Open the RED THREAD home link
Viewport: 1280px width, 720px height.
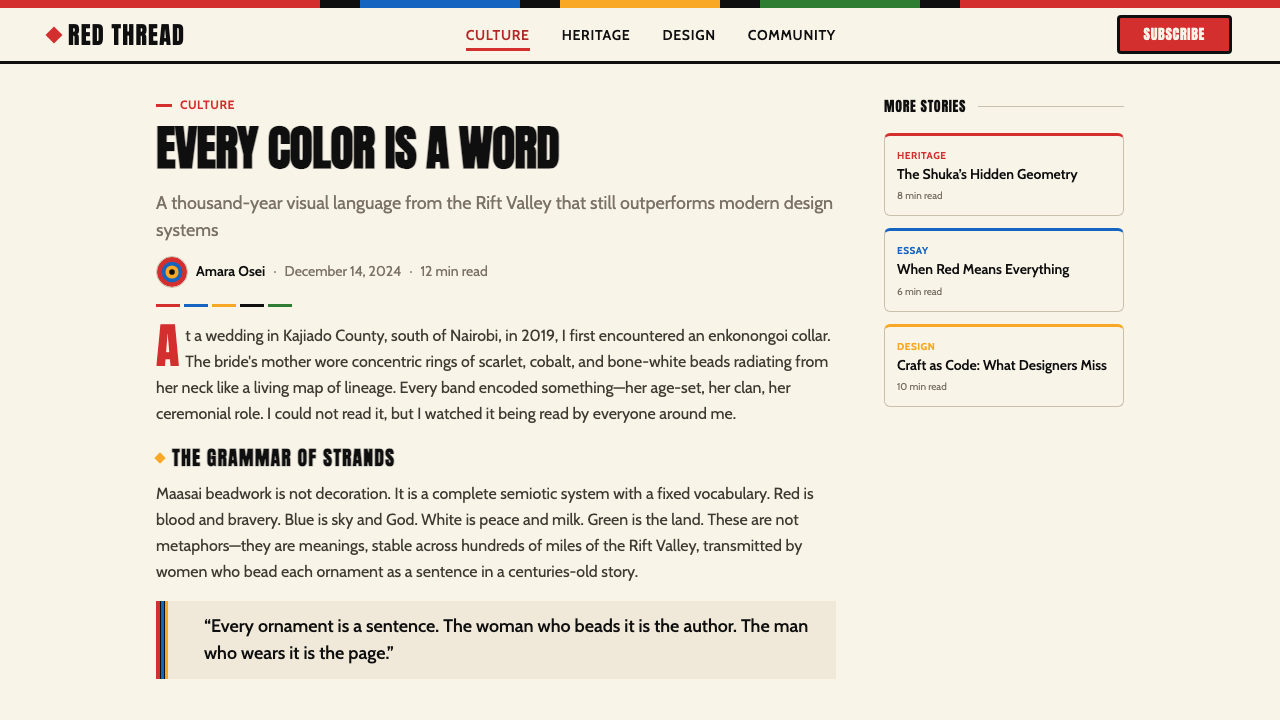115,35
